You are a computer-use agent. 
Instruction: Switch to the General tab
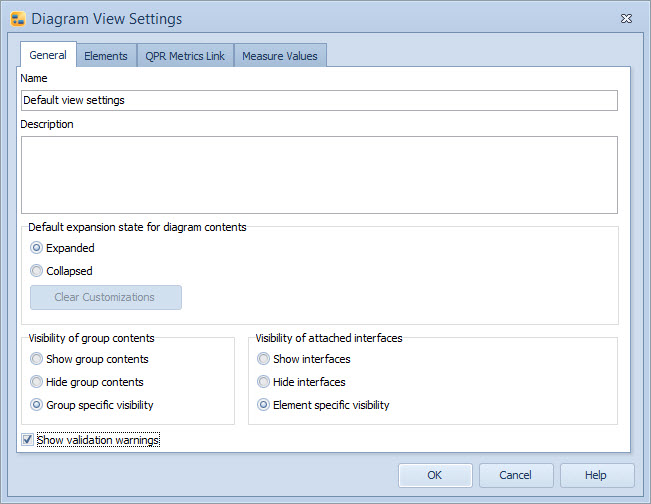click(x=48, y=55)
